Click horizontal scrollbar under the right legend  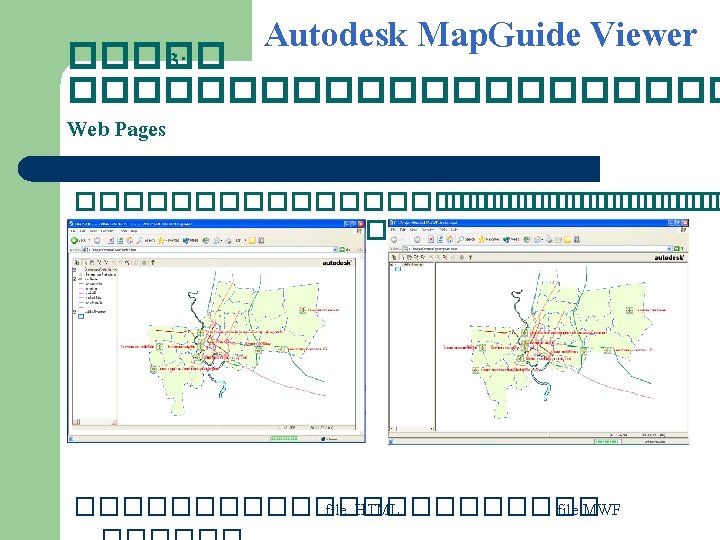click(412, 428)
